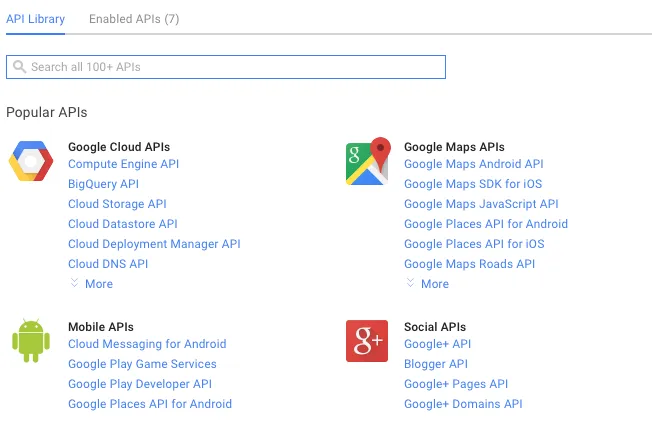Open Google Maps JavaScript API link

click(x=481, y=204)
